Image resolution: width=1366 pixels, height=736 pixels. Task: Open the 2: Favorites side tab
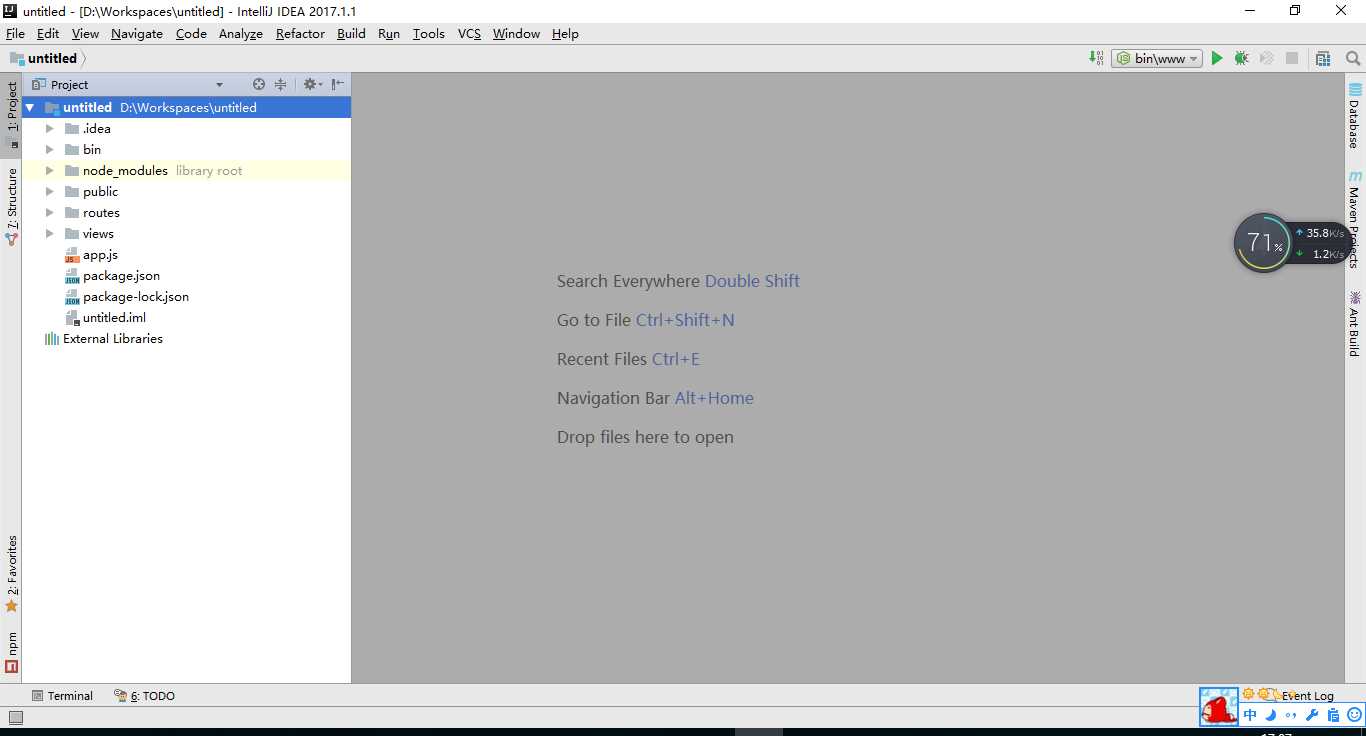point(11,574)
